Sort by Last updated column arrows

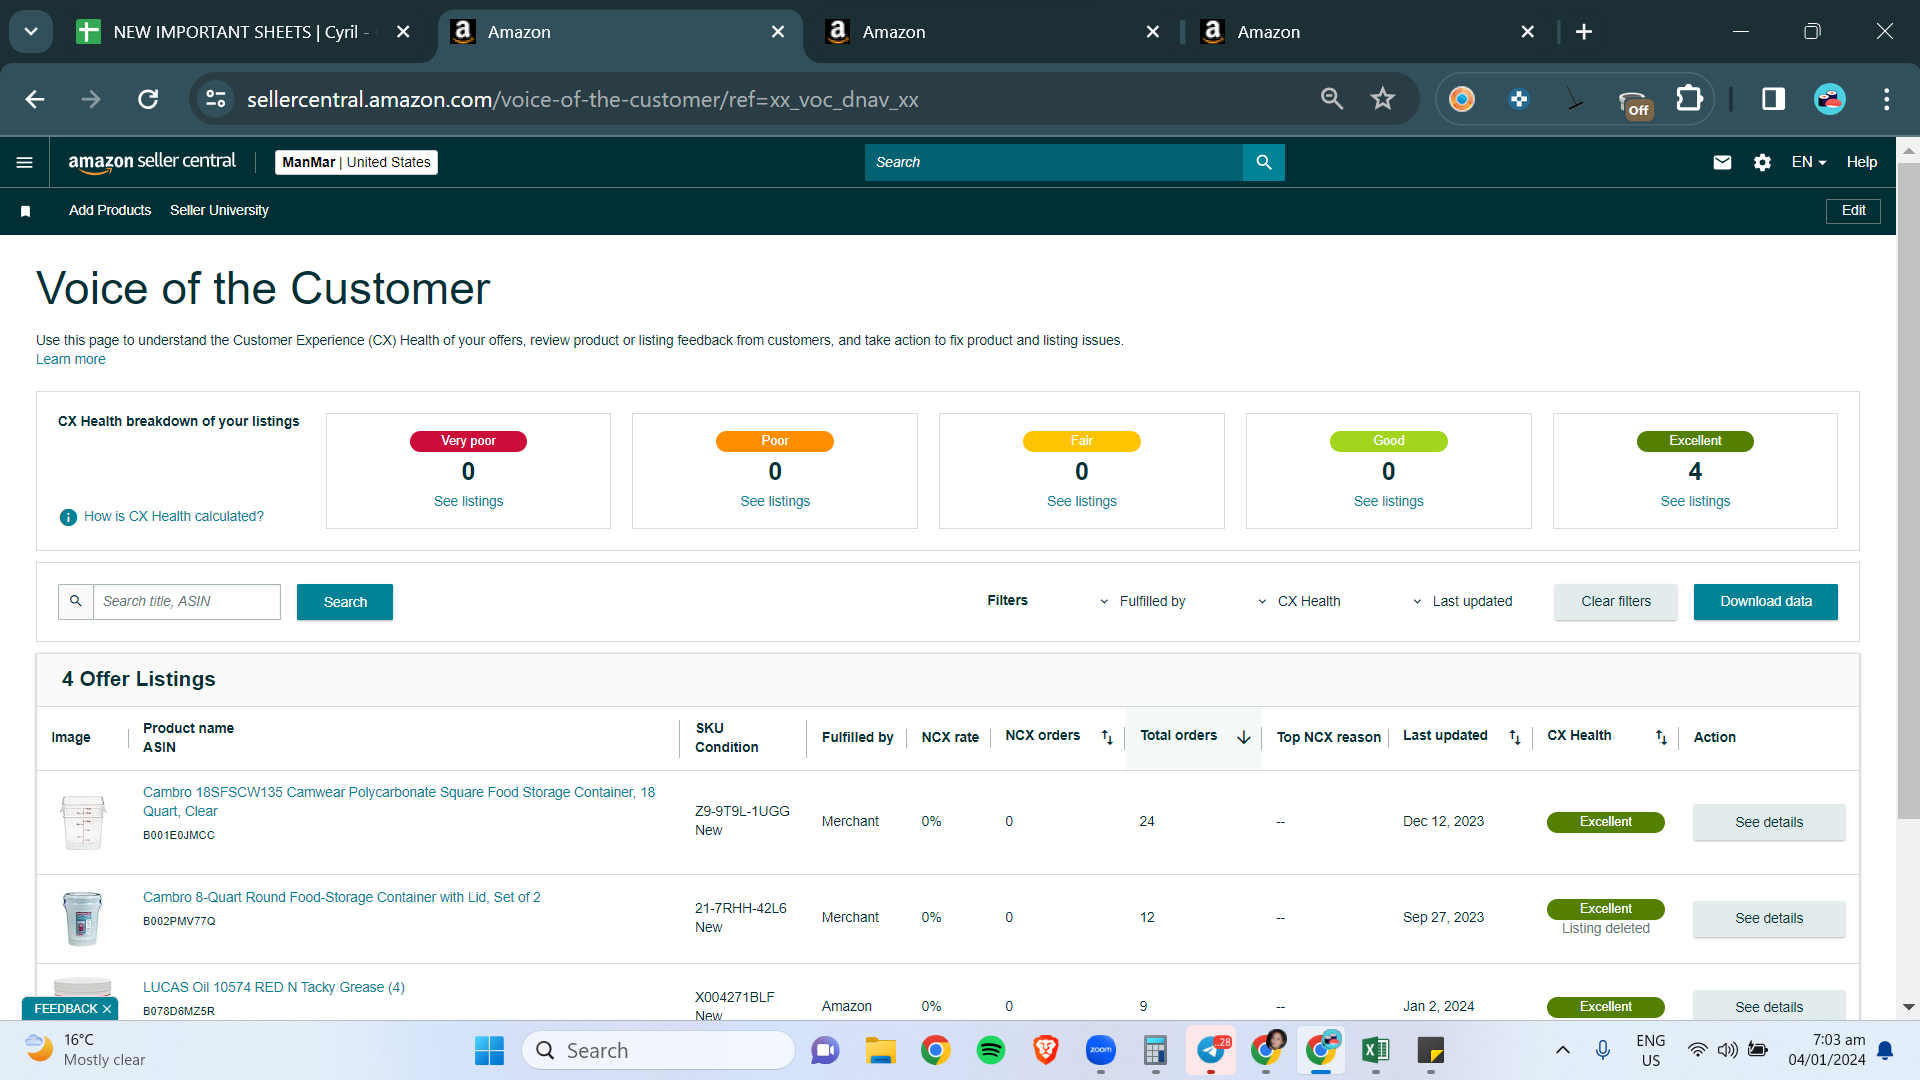pyautogui.click(x=1515, y=737)
